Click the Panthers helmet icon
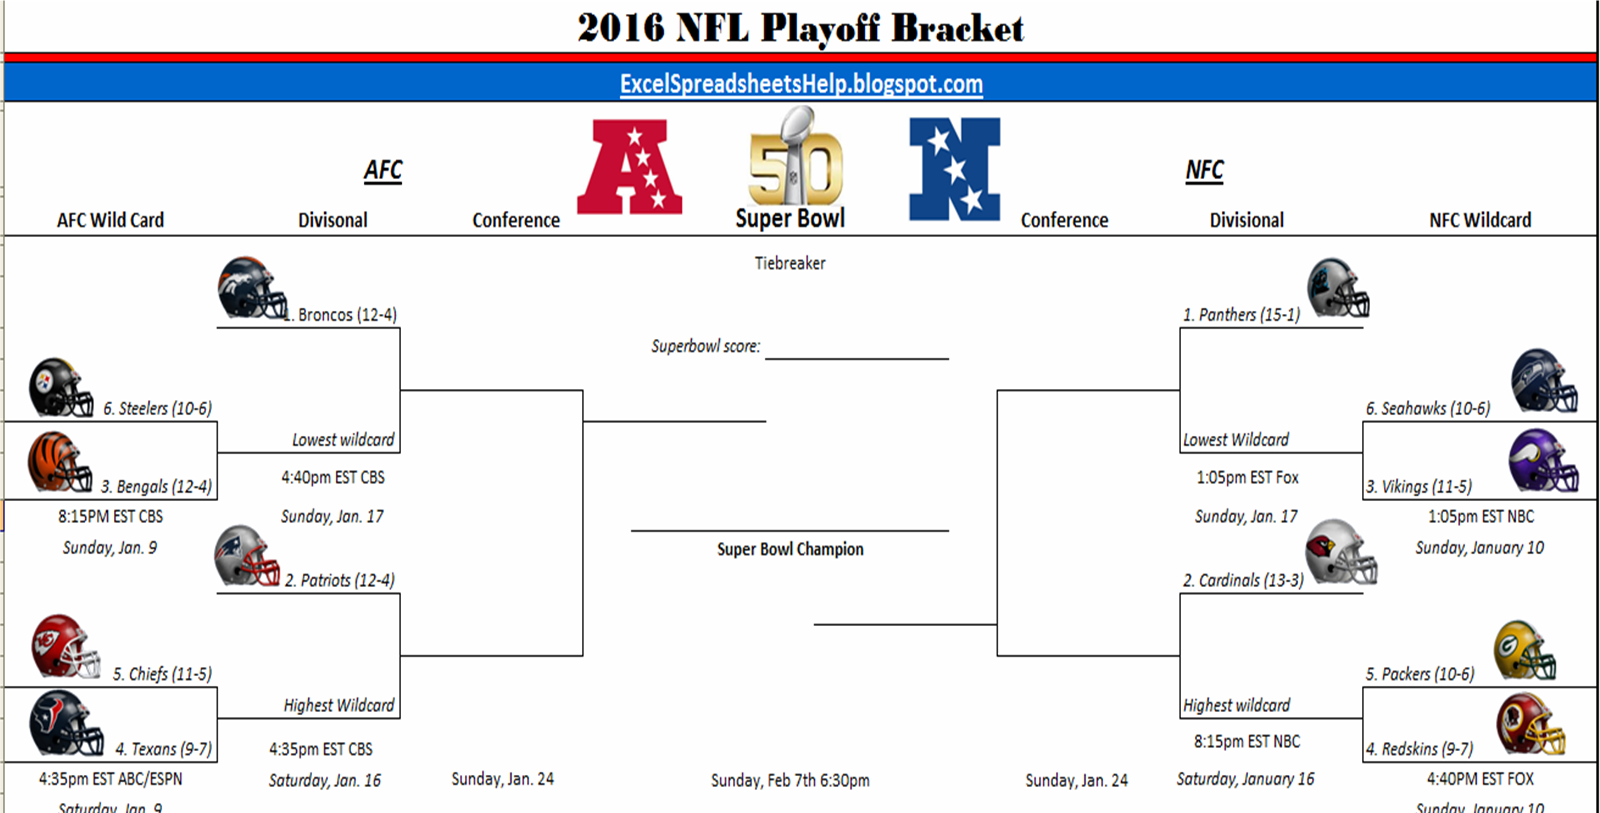This screenshot has width=1600, height=813. coord(1338,288)
